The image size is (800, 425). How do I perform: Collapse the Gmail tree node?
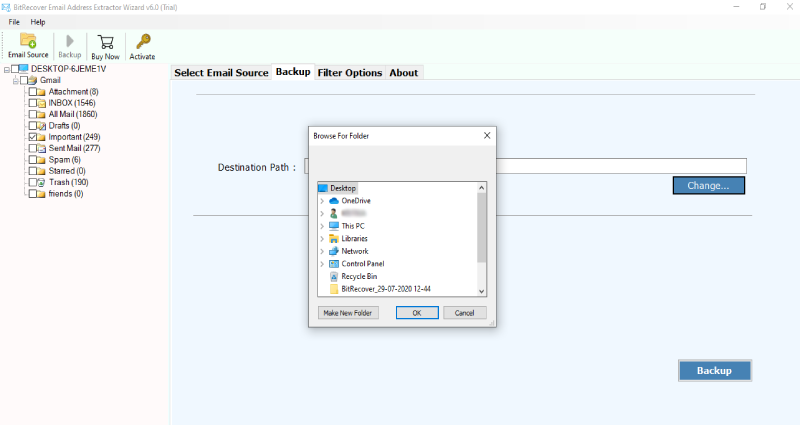pos(16,81)
